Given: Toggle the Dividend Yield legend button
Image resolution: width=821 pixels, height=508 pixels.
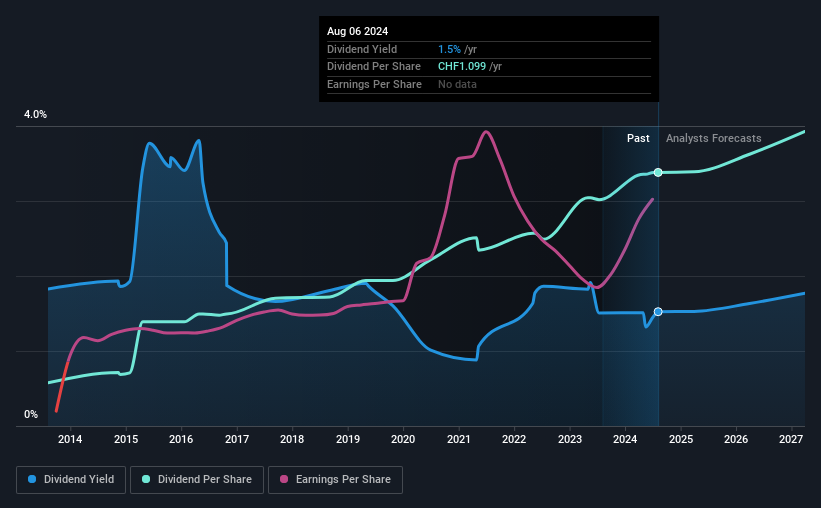Looking at the screenshot, I should [71, 480].
